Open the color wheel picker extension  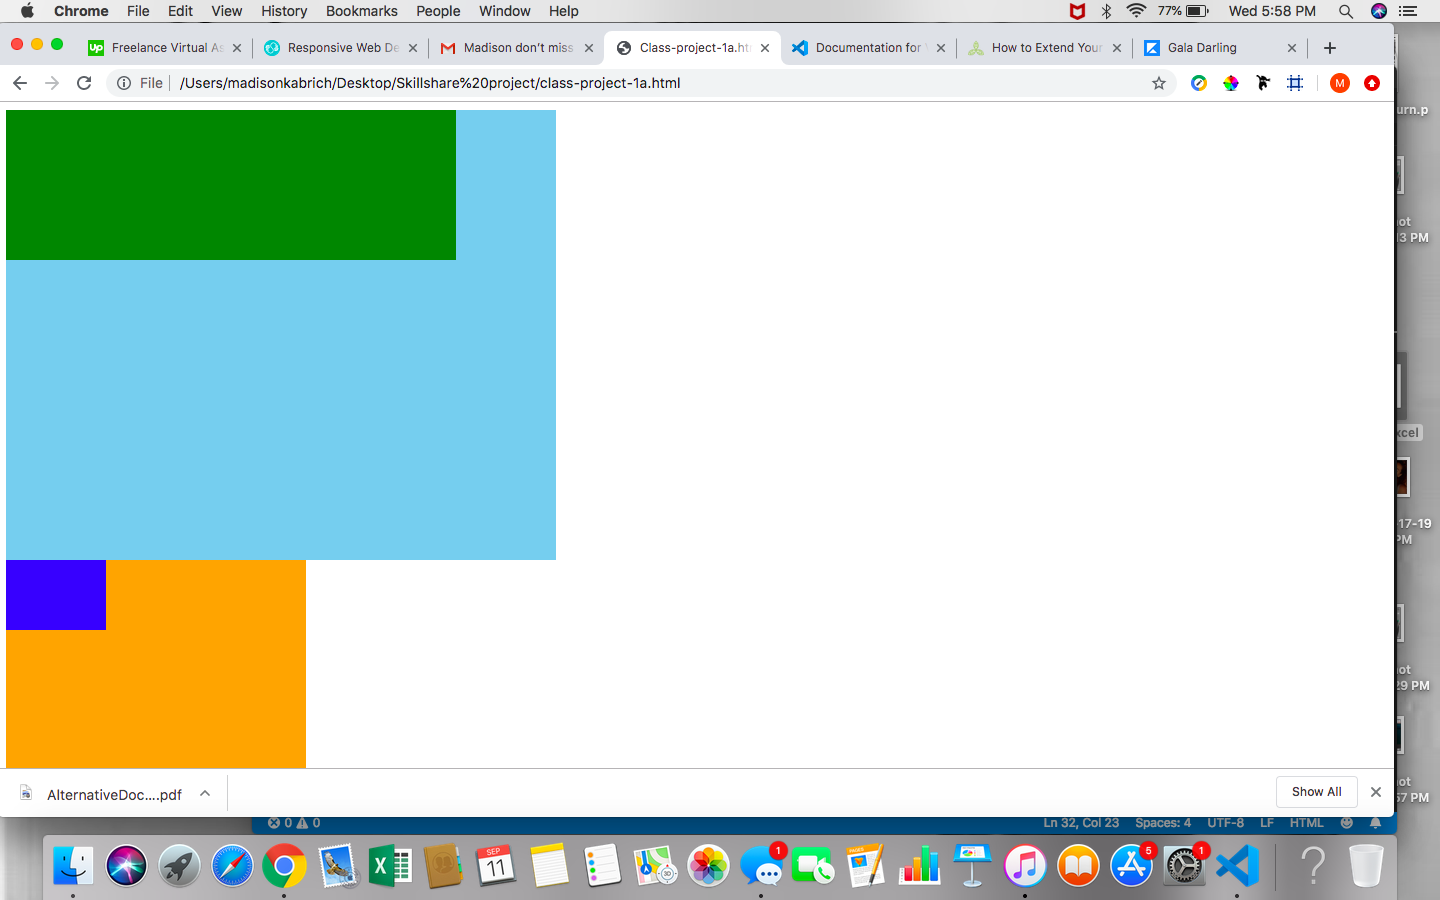(x=1231, y=83)
